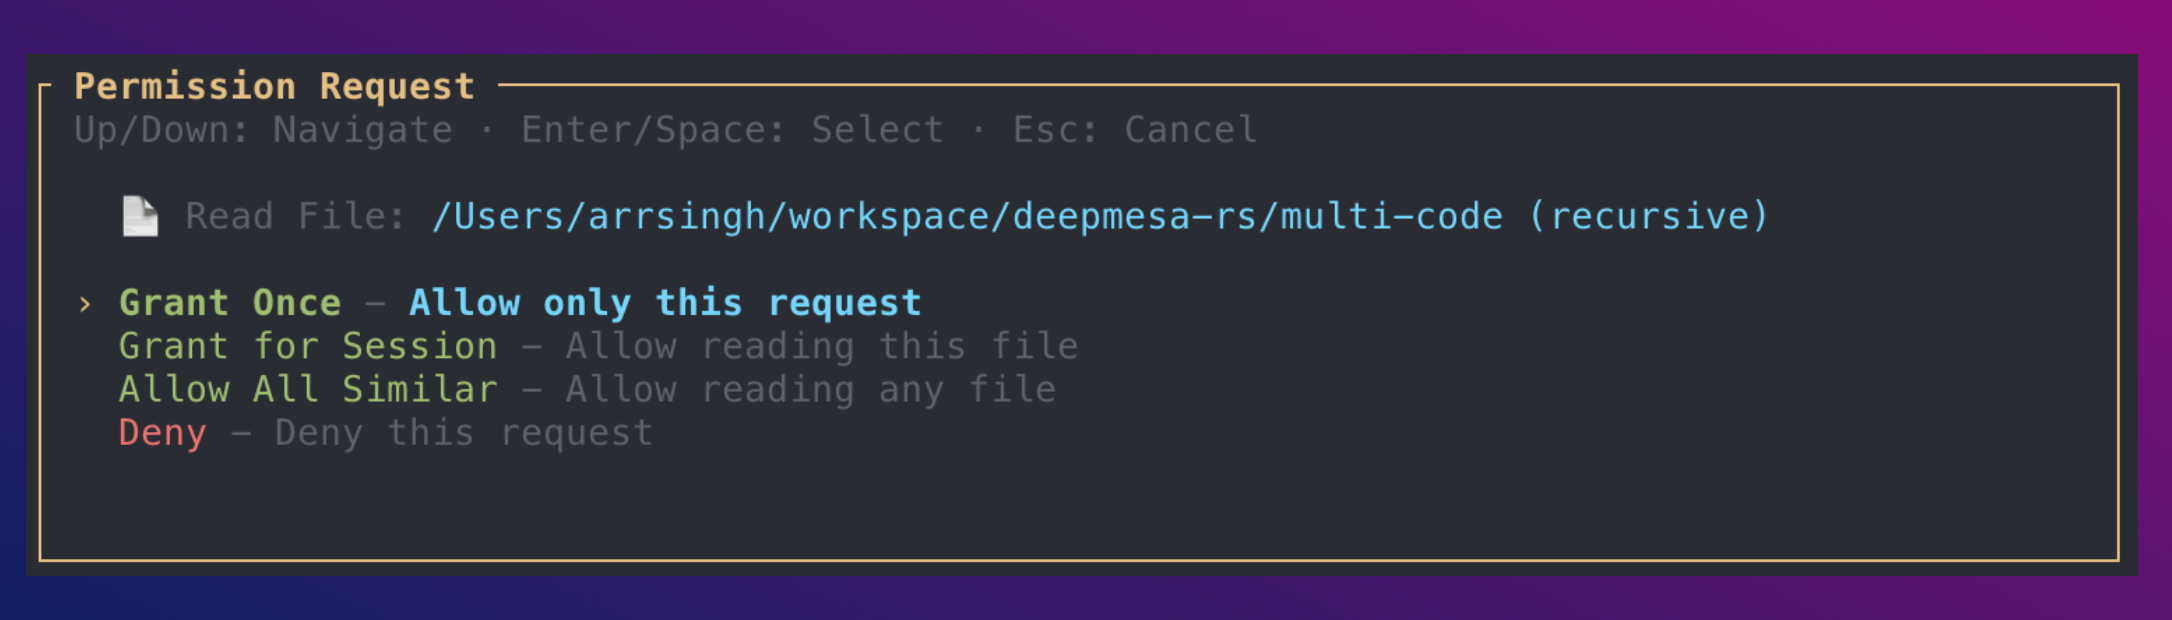Click 'Allow reading this file' description text
The image size is (2172, 620).
(820, 345)
